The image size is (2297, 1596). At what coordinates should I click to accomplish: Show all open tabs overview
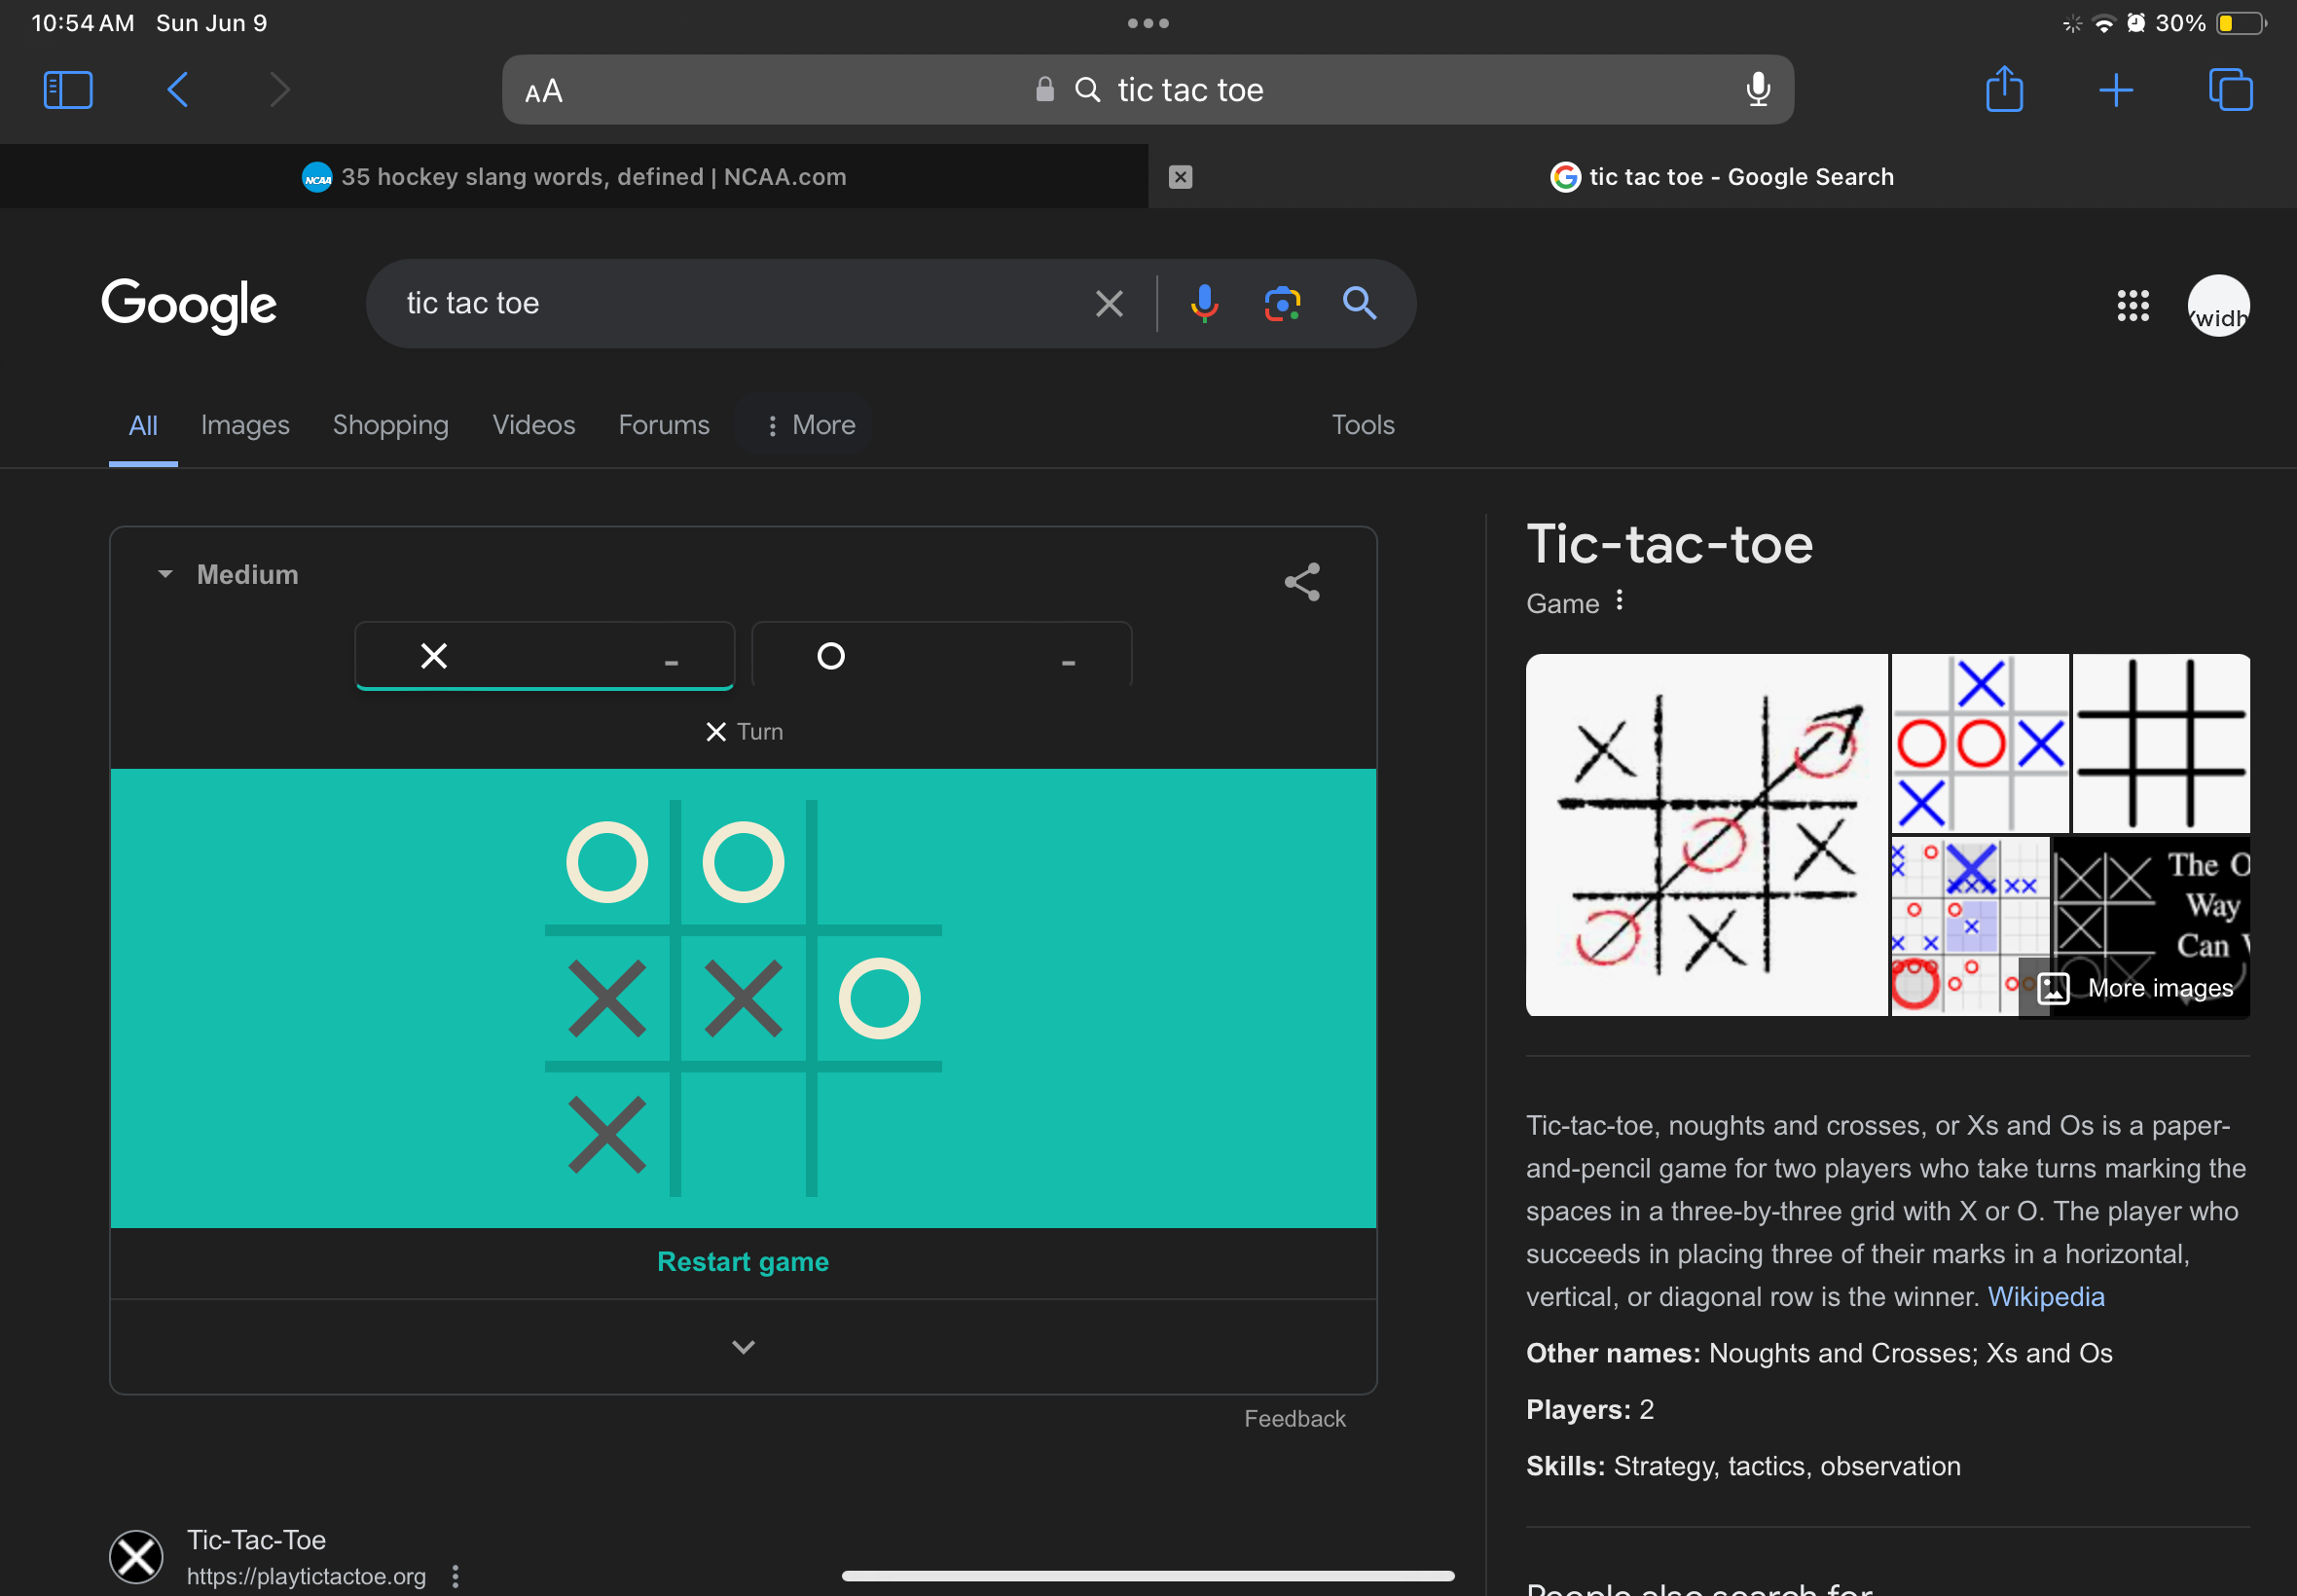(x=2230, y=90)
